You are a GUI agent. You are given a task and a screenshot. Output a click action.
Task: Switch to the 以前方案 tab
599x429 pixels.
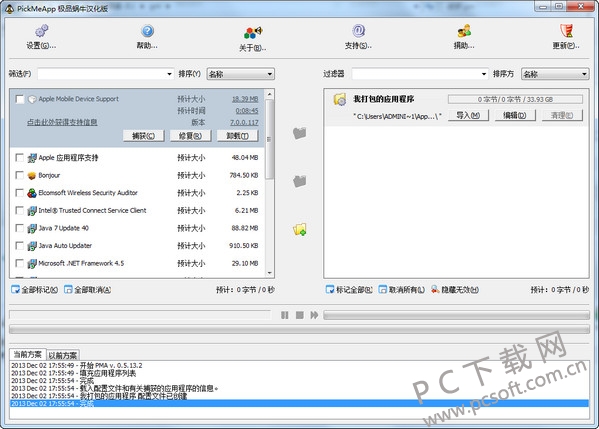63,355
